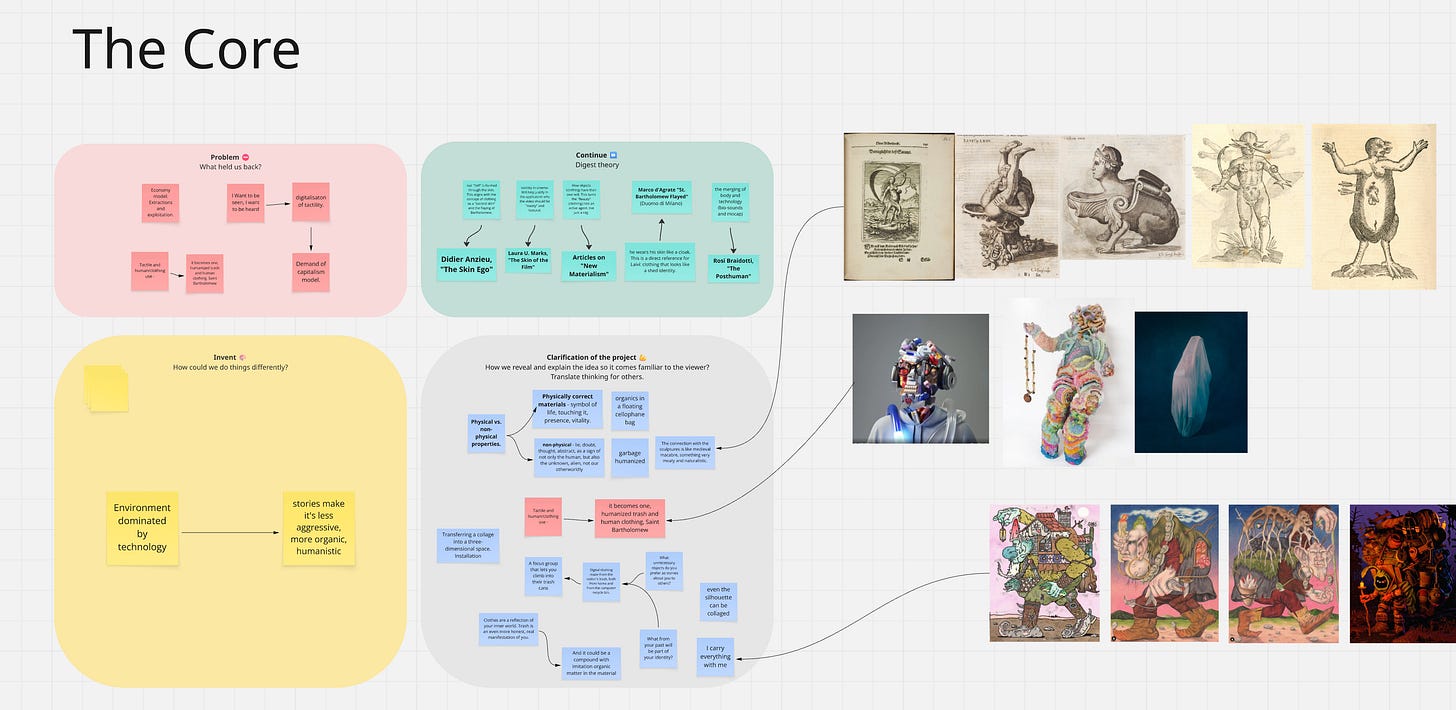Viewport: 1456px width, 710px height.
Task: Click the flexed arm emoji beside Clarification title
Action: [x=643, y=357]
